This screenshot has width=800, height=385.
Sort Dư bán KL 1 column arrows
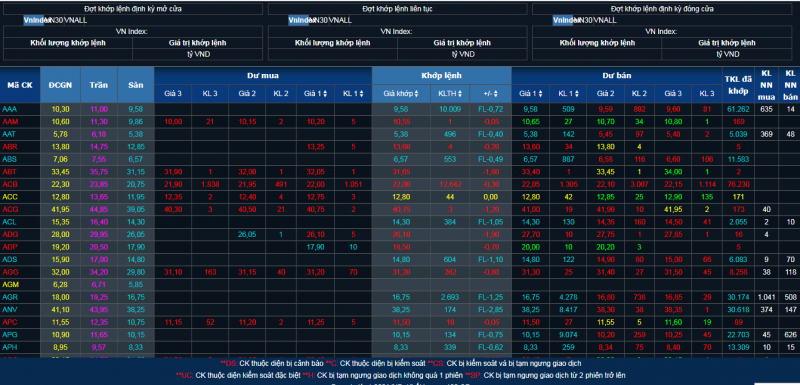click(577, 94)
